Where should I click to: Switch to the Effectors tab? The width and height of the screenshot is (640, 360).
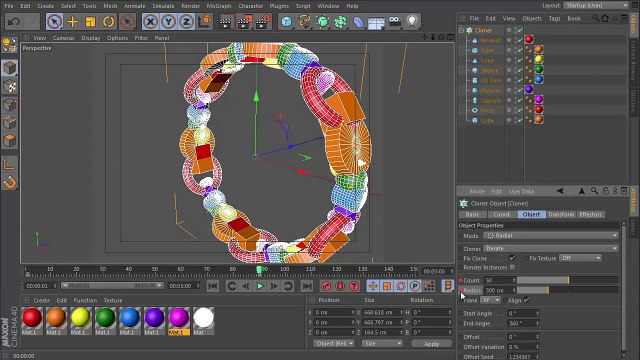coord(590,214)
